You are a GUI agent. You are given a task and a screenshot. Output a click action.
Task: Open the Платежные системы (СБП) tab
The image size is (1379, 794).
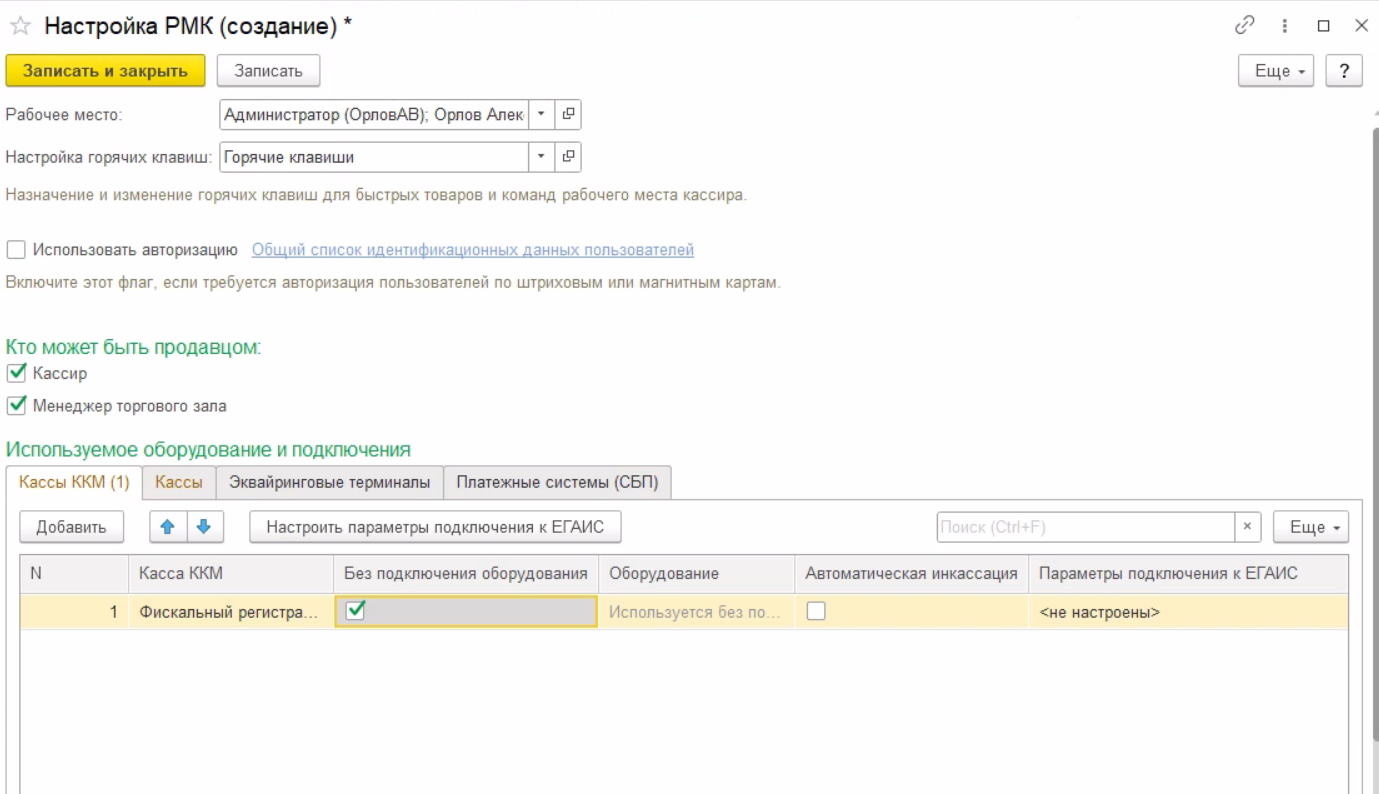[557, 482]
